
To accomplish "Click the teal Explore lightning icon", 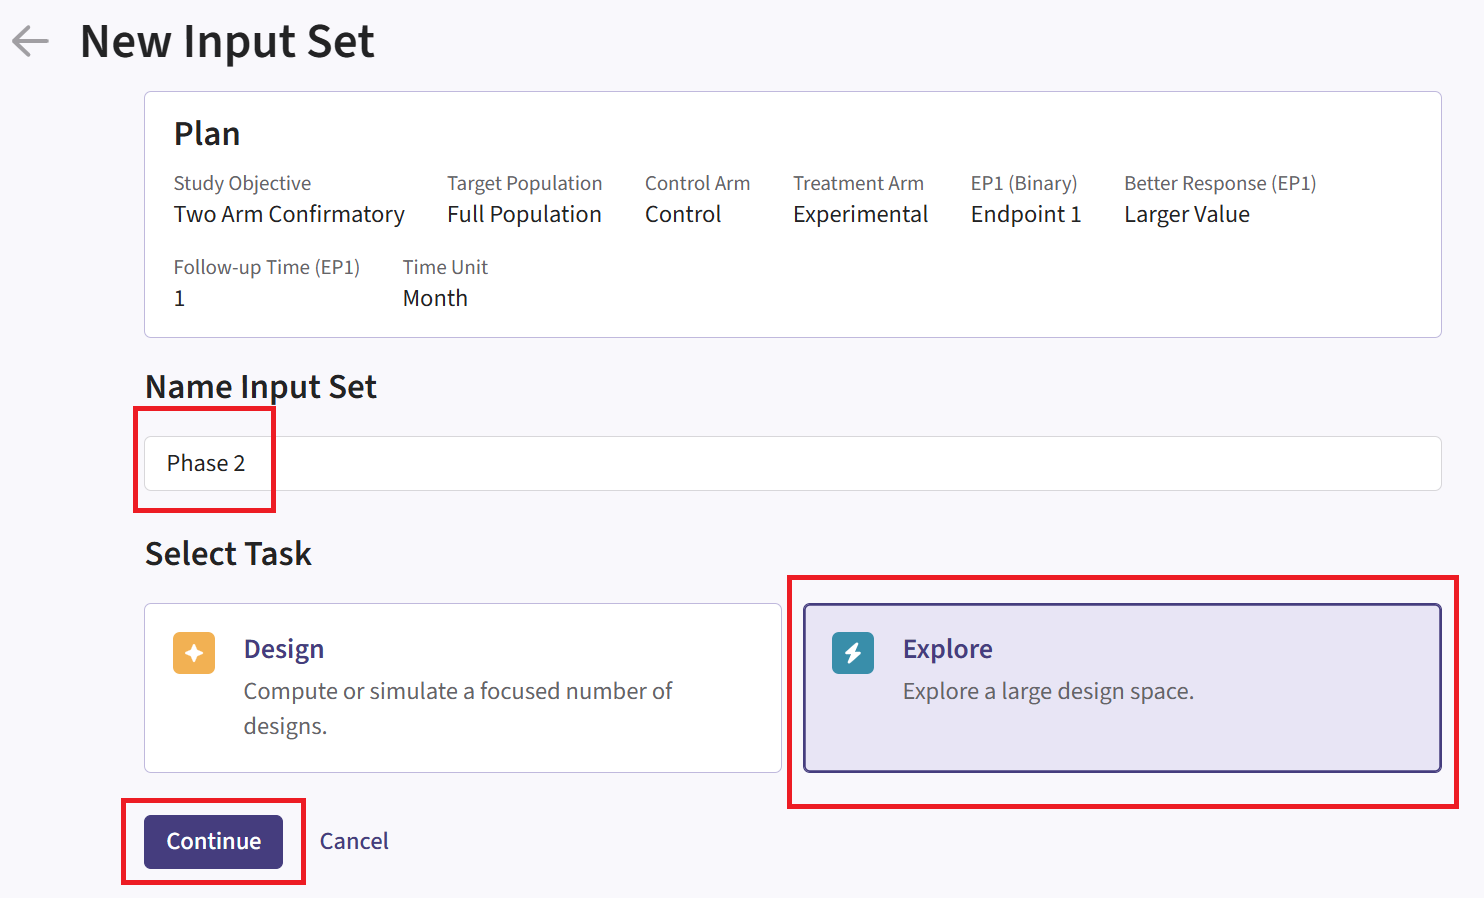I will (853, 653).
